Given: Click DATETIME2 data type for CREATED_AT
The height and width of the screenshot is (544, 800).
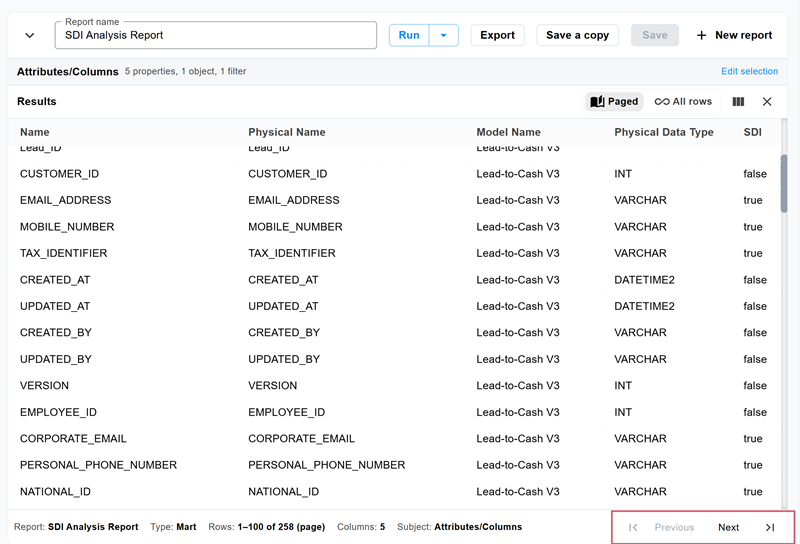Looking at the screenshot, I should click(644, 280).
